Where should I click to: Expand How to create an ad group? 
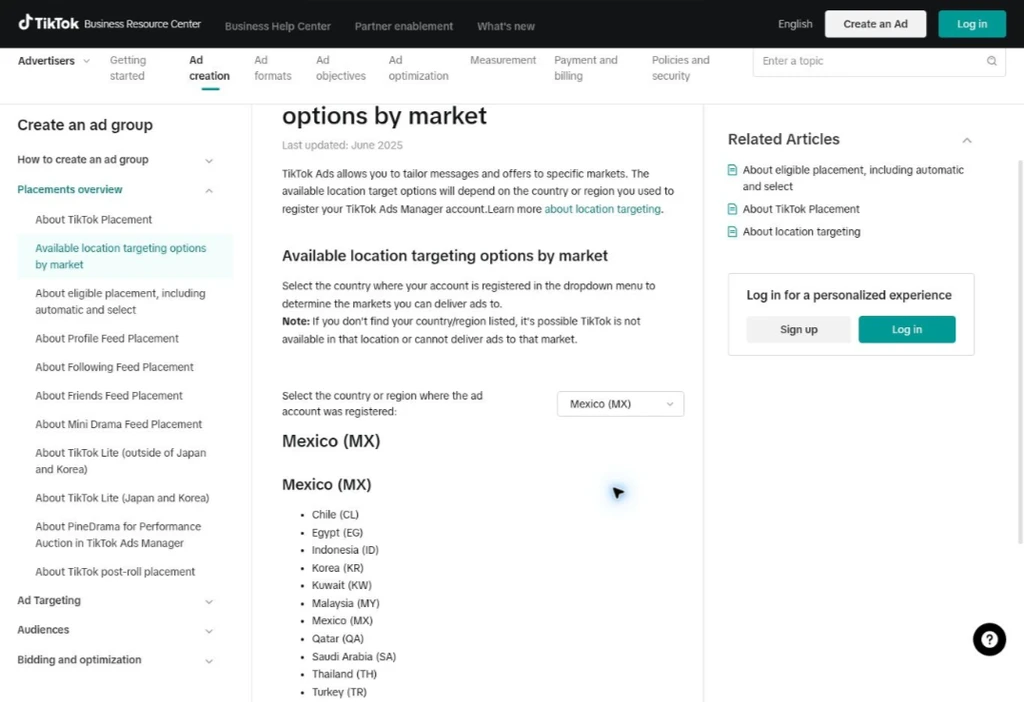pyautogui.click(x=209, y=161)
